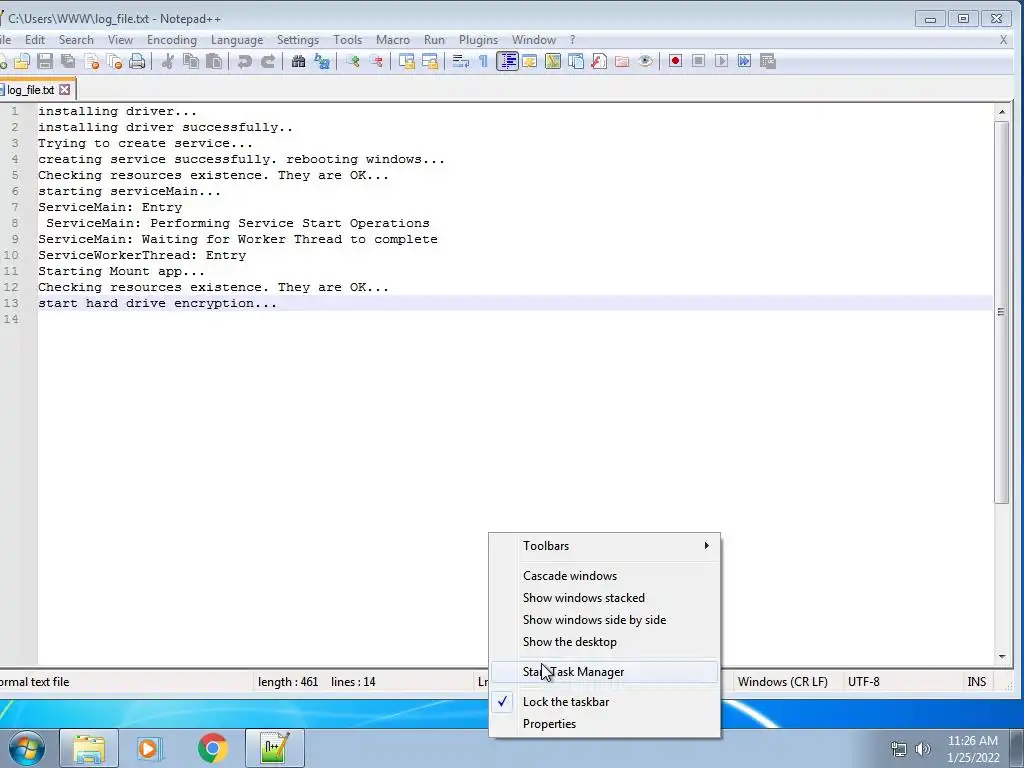1024x768 pixels.
Task: Click the Zoom In toolbar icon
Action: [353, 61]
